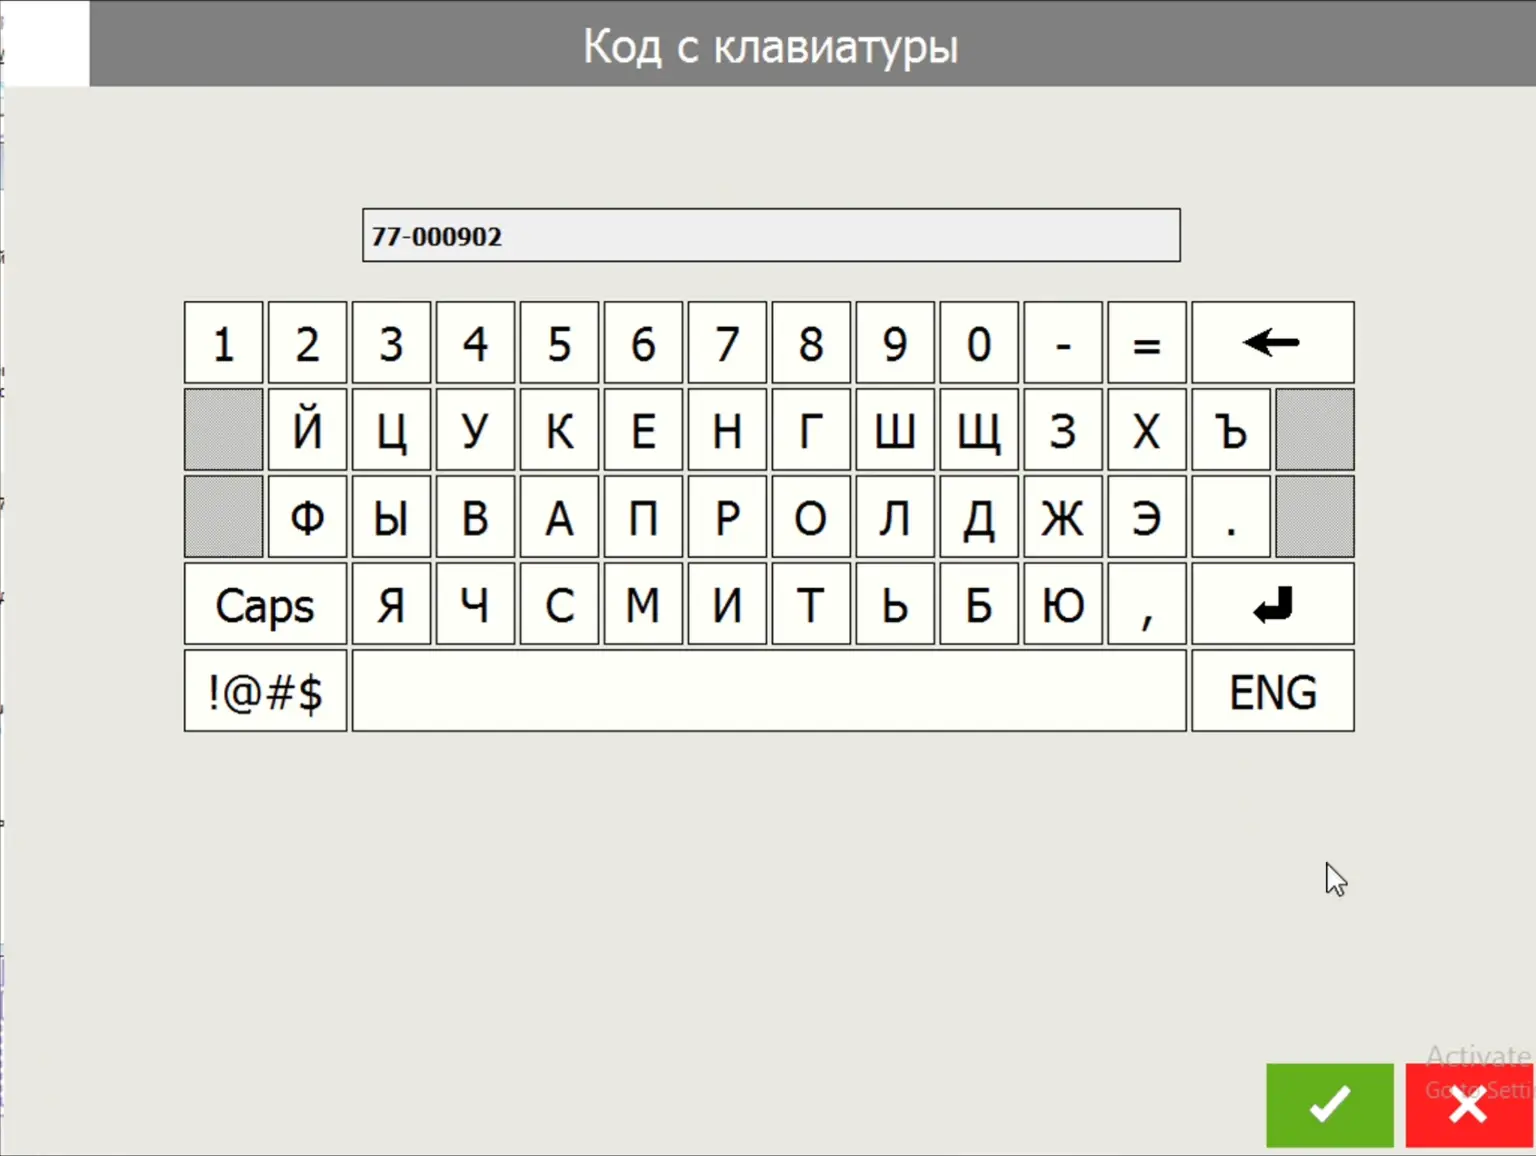
Task: Tap the letter Ш key
Action: [x=895, y=430]
